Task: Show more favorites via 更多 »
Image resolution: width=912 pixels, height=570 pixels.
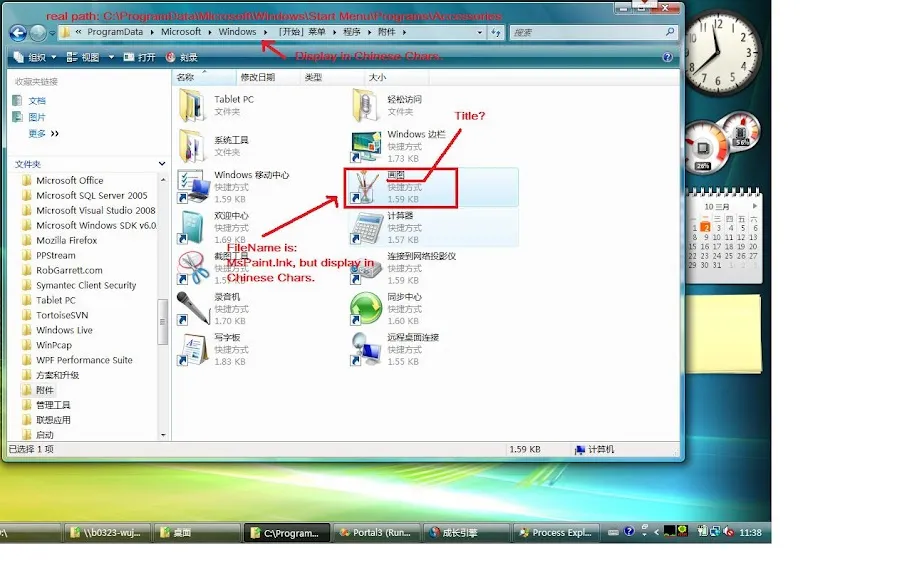Action: [44, 133]
